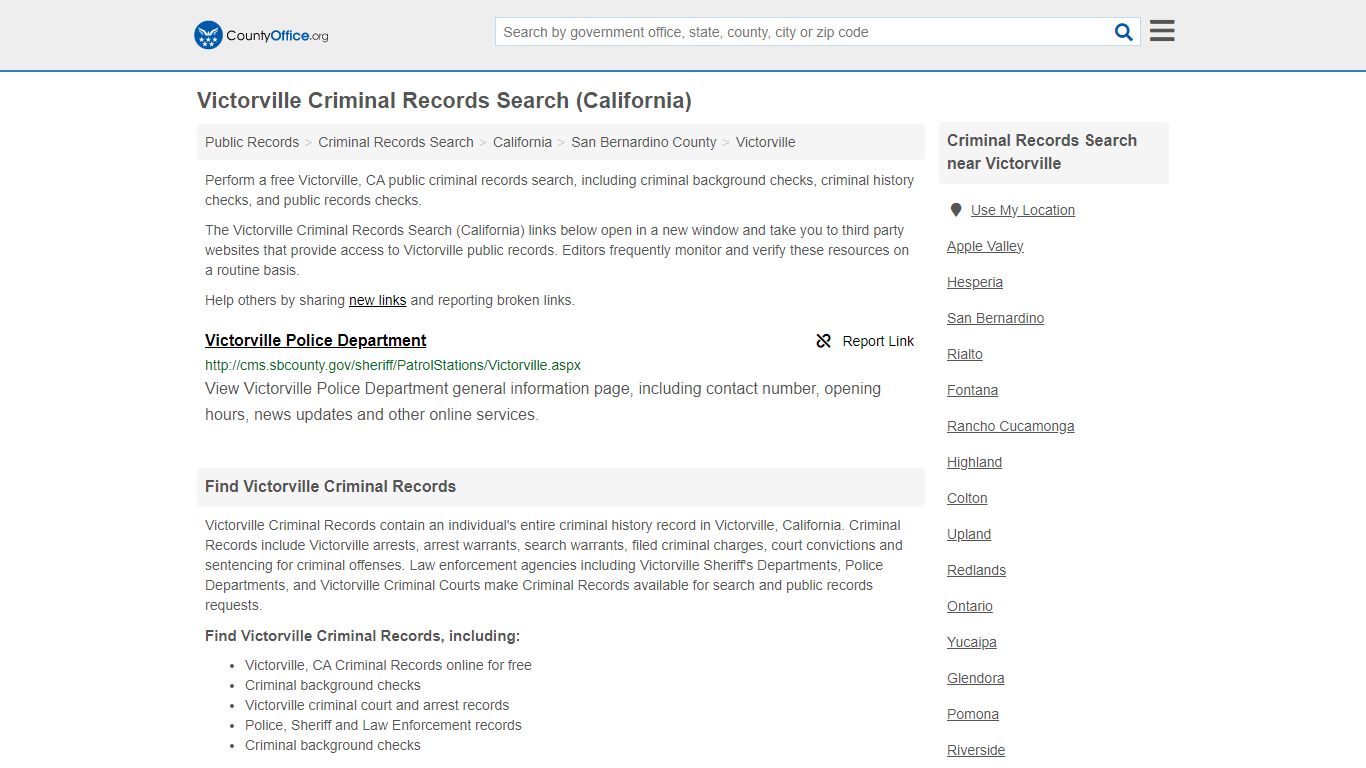Image resolution: width=1366 pixels, height=768 pixels.
Task: Click the location pin icon
Action: tap(956, 210)
